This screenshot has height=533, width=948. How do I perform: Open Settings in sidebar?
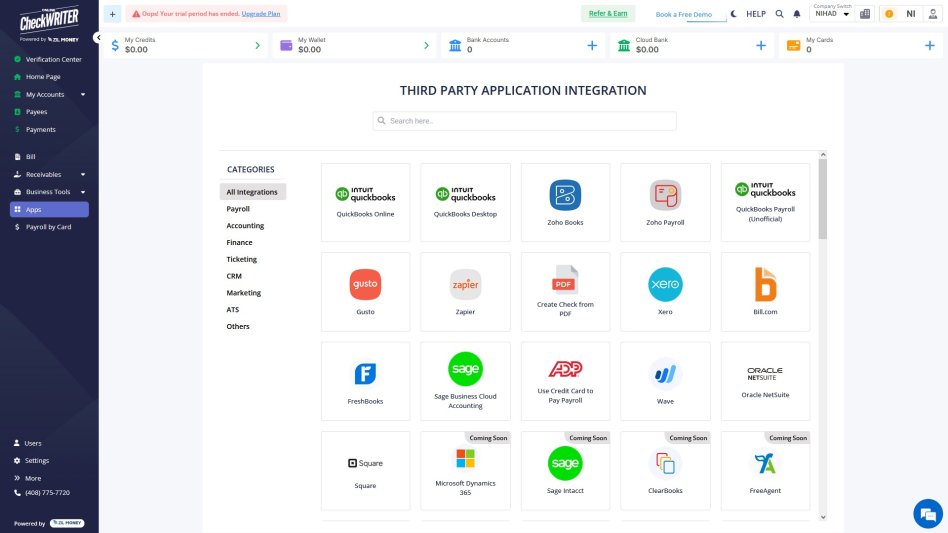coord(31,460)
